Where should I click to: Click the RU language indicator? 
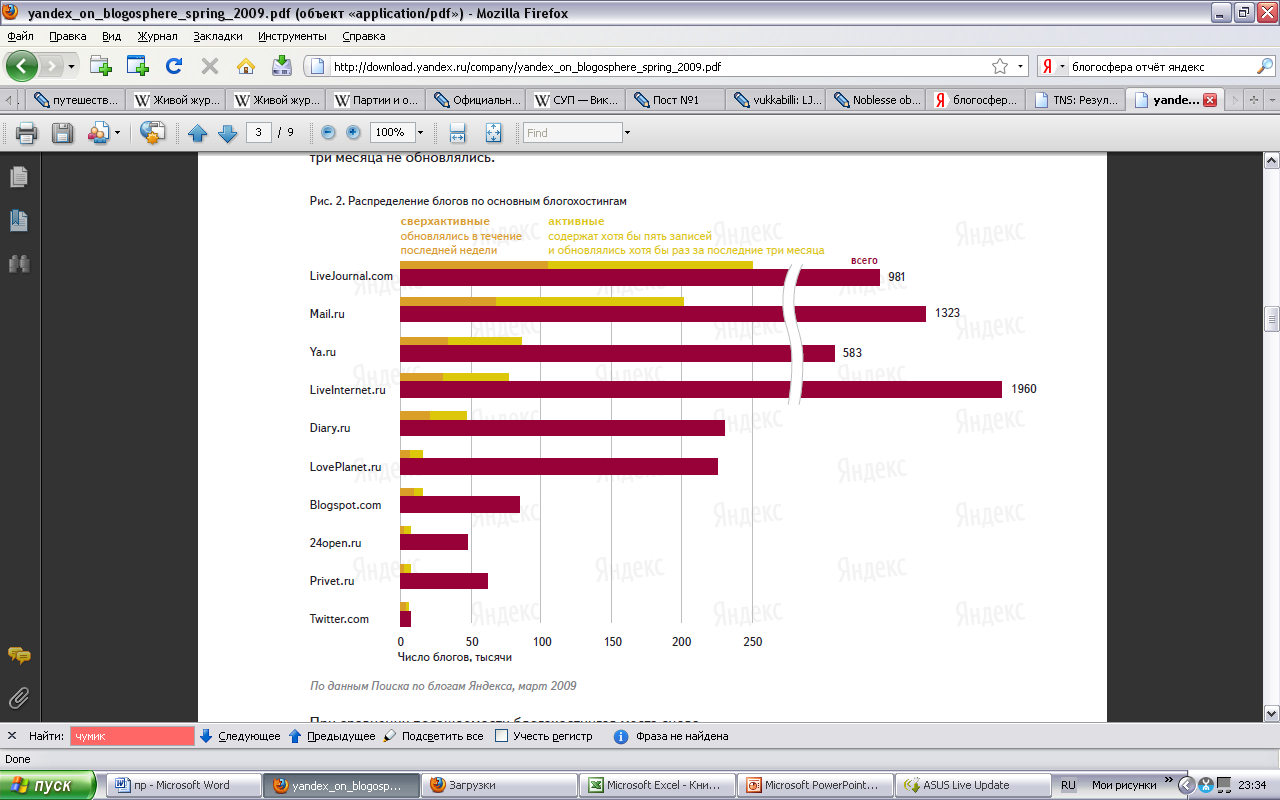[x=1068, y=785]
